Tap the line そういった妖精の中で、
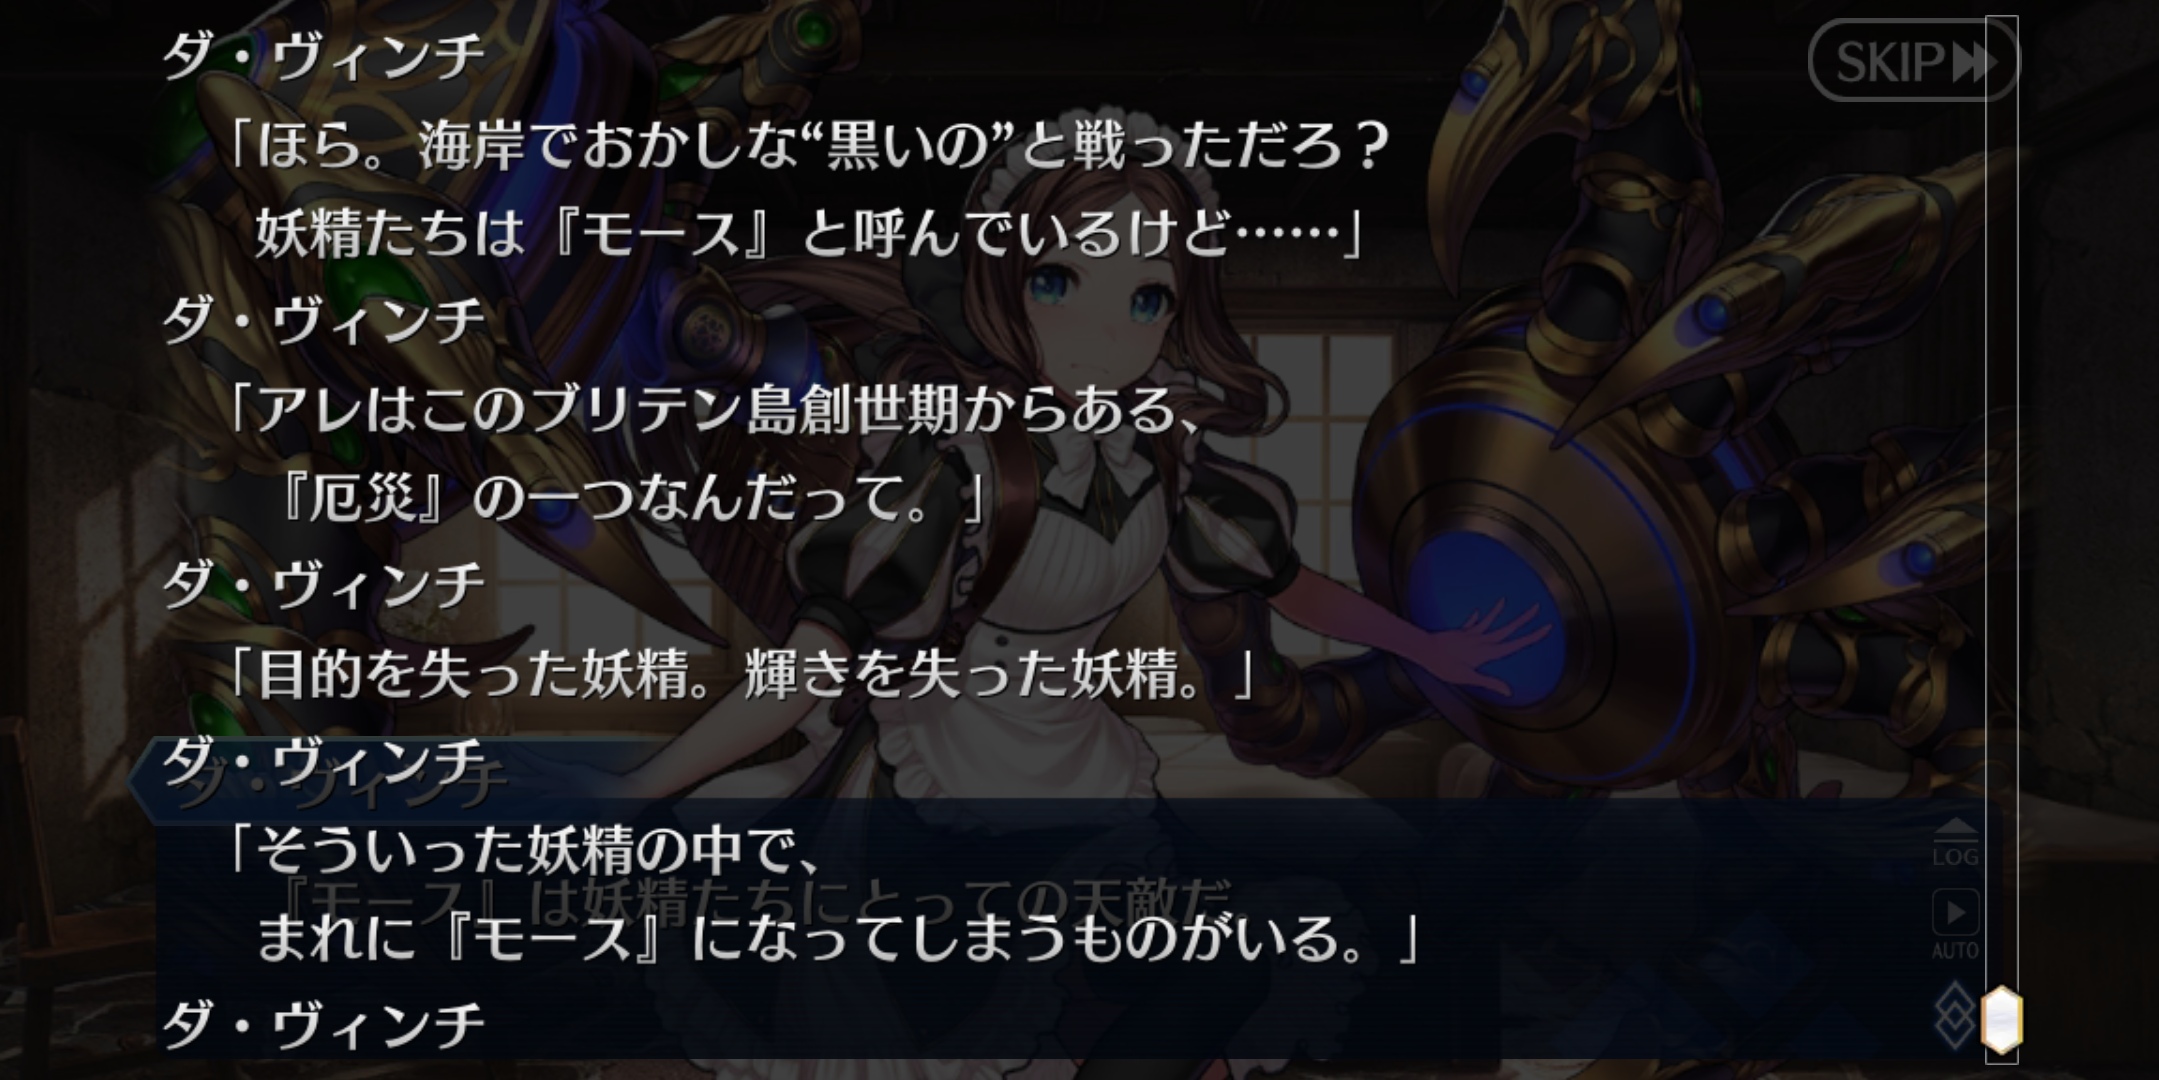This screenshot has height=1080, width=2159. [525, 851]
